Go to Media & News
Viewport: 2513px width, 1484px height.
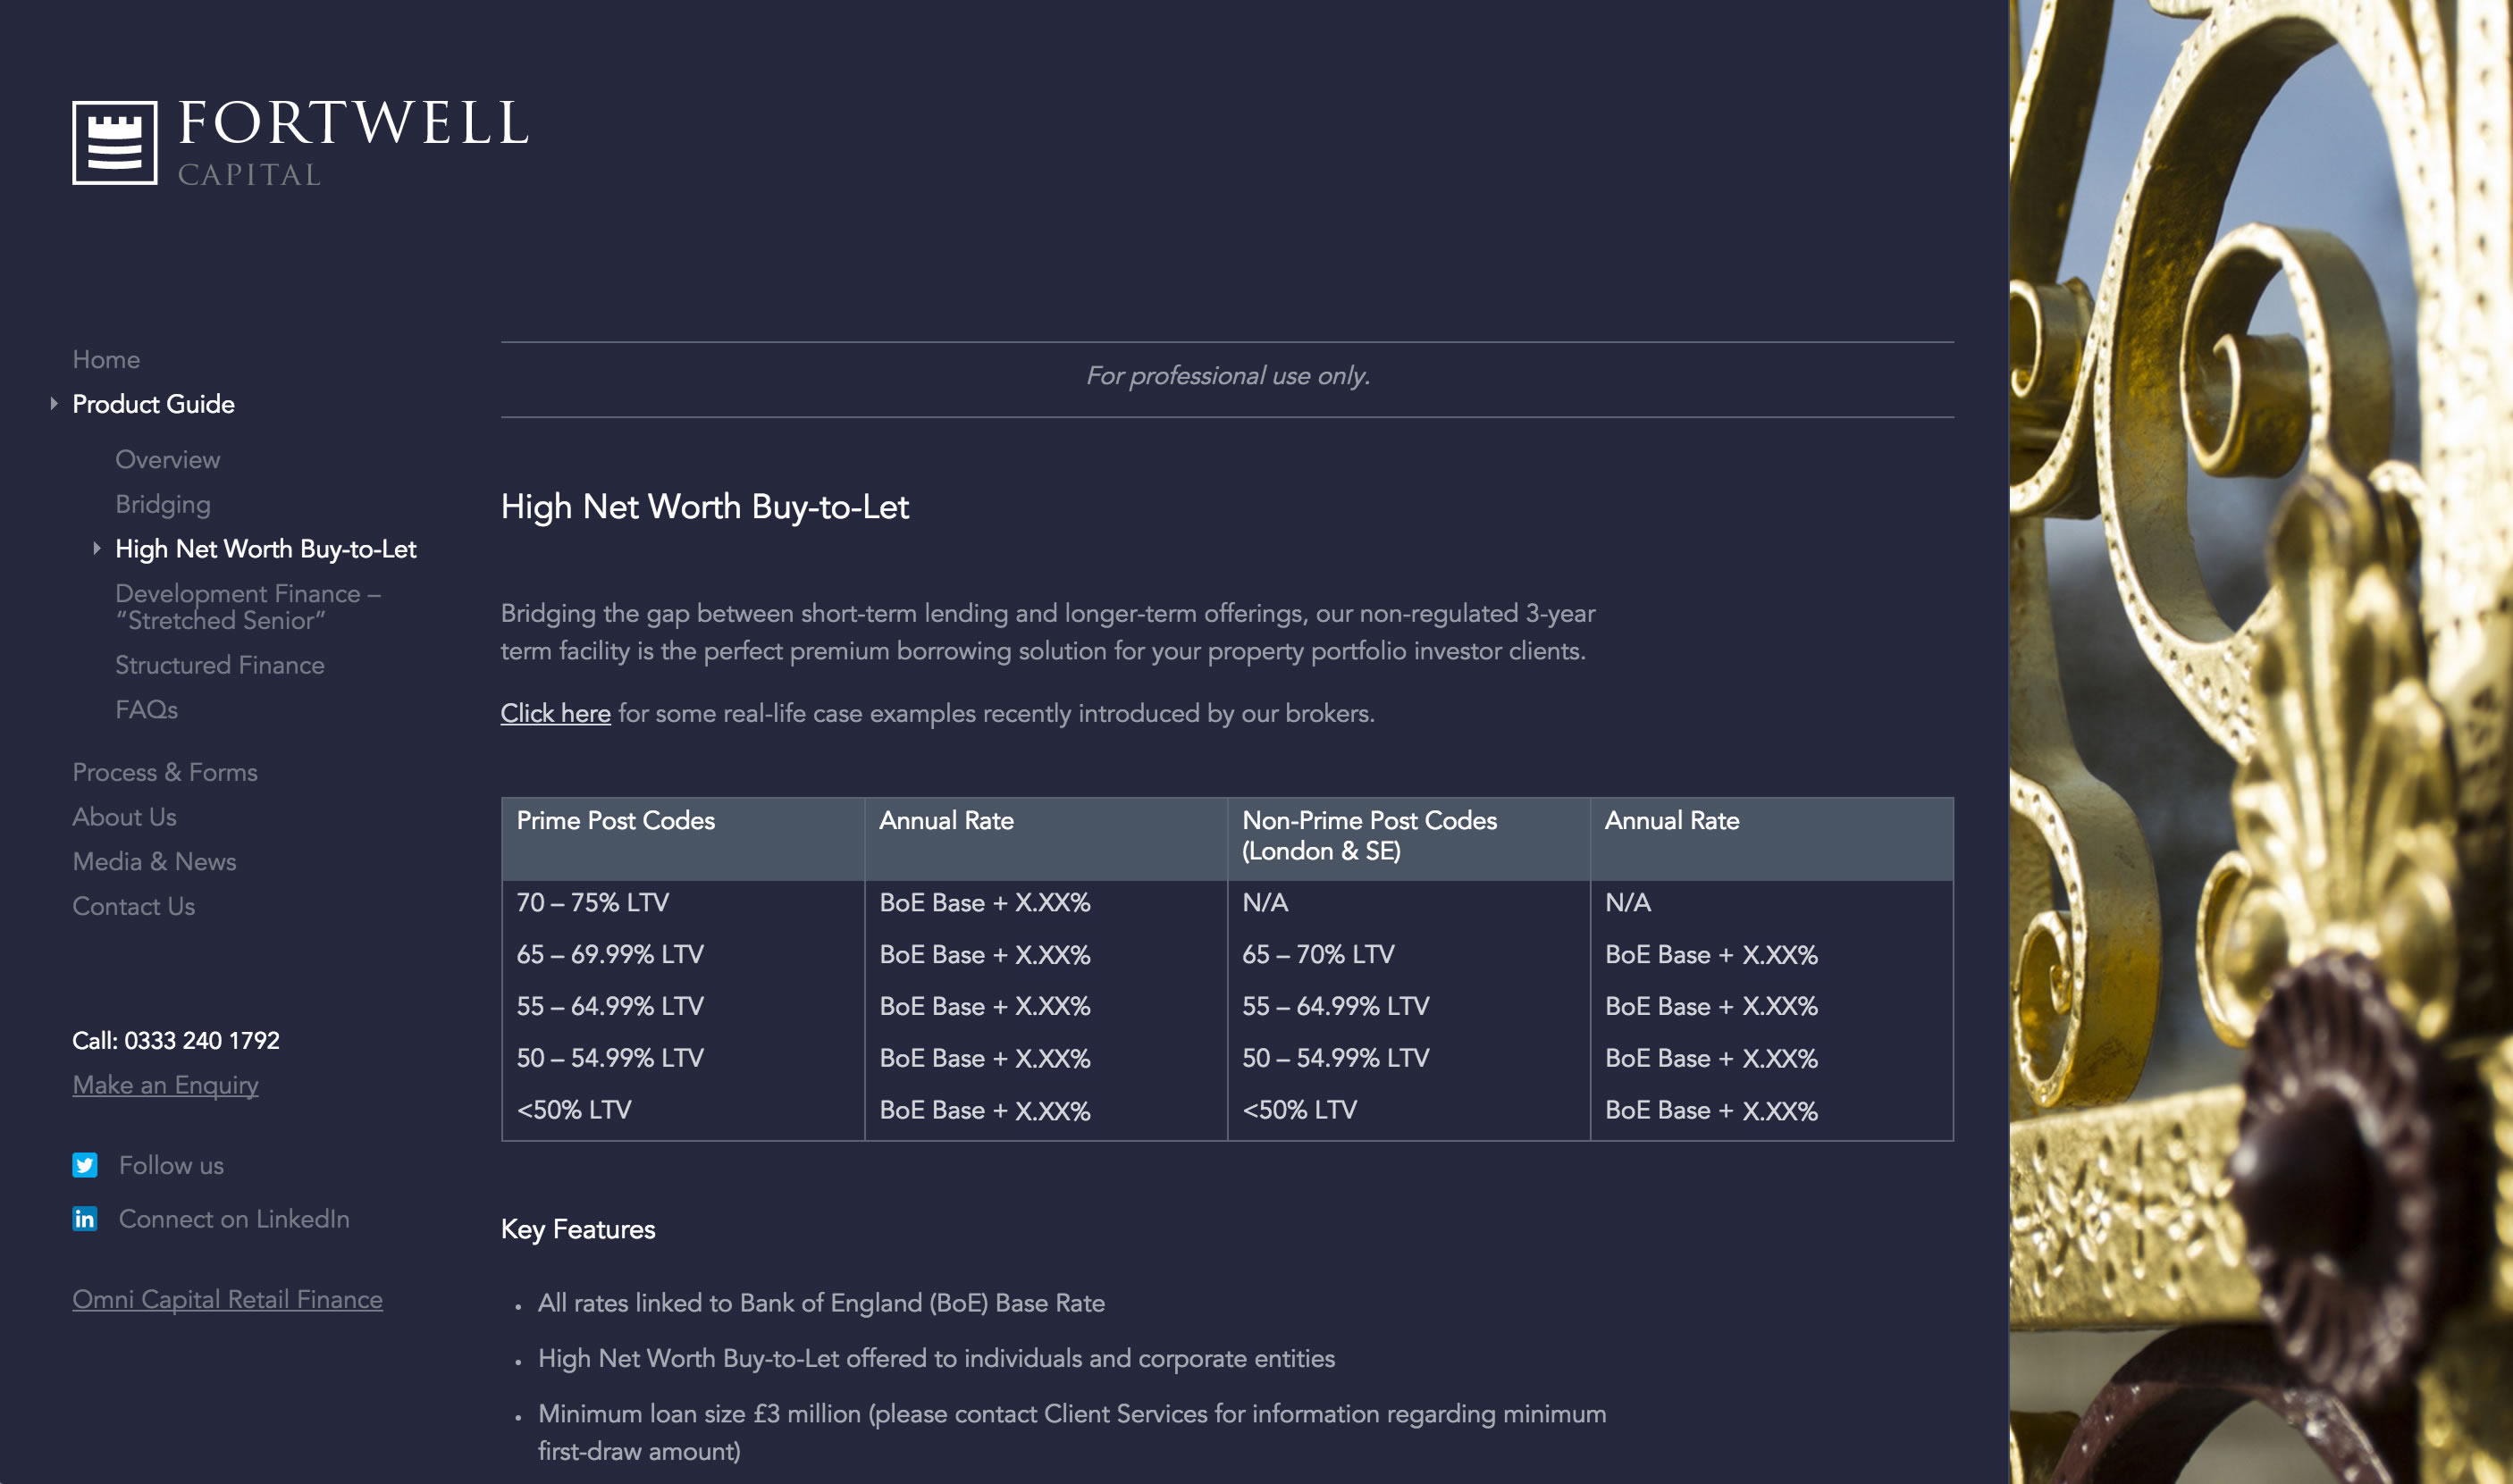(154, 861)
